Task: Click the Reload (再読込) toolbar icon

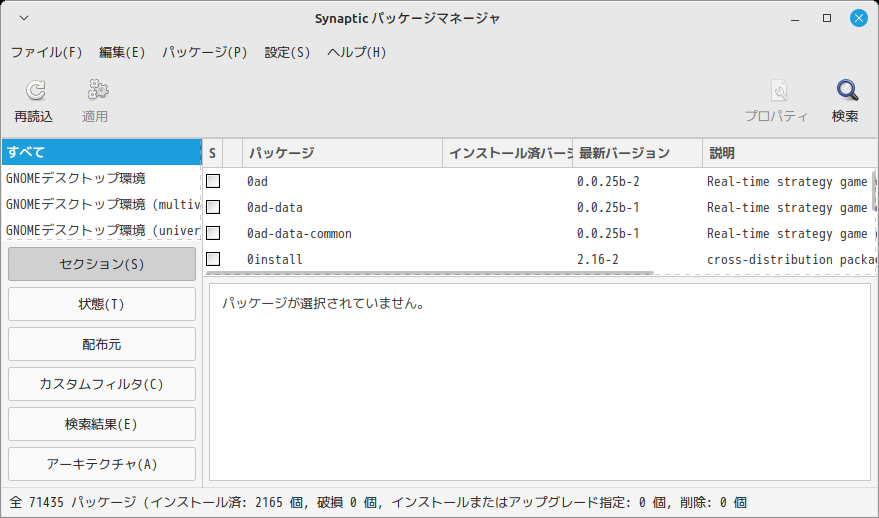Action: (x=35, y=90)
